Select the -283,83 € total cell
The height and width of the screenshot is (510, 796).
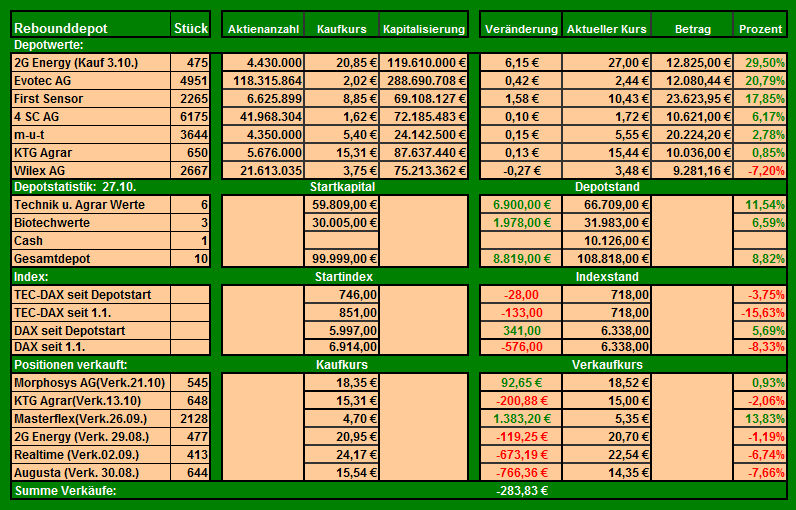(522, 491)
